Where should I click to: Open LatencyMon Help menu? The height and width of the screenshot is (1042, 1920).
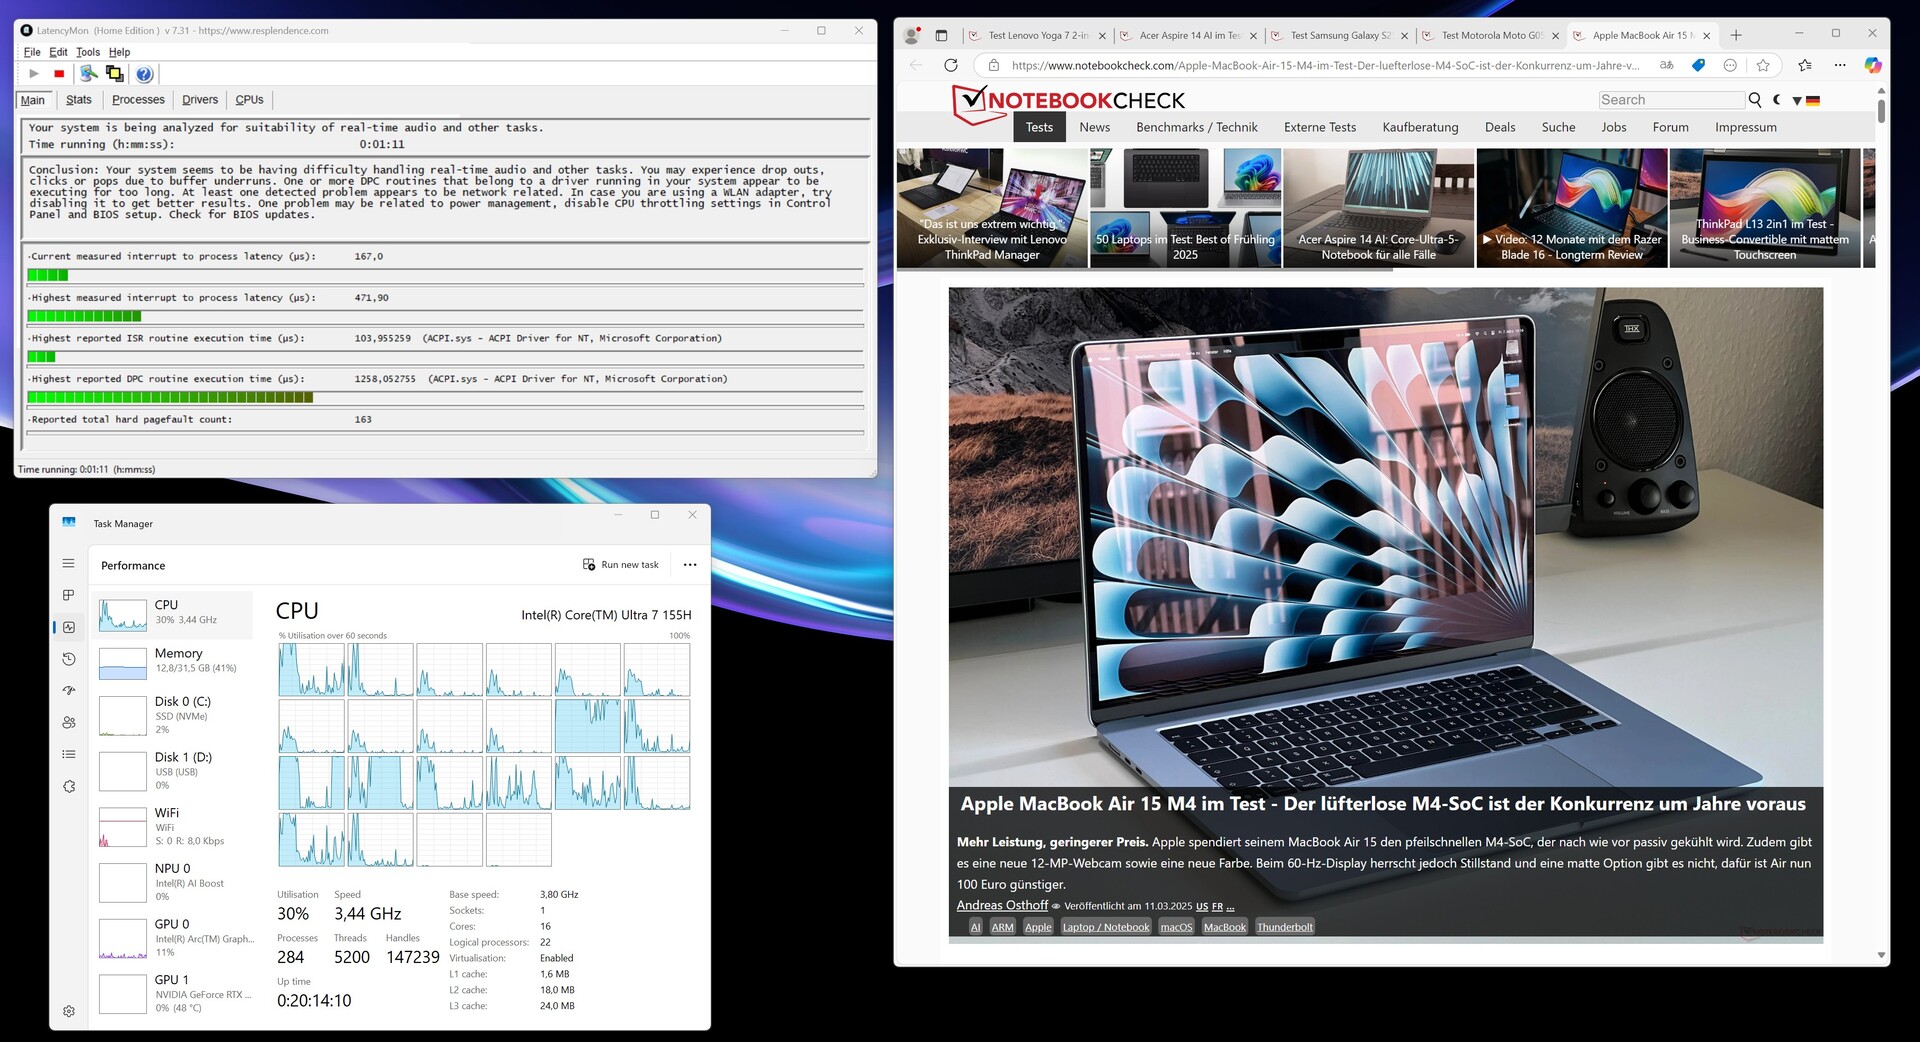coord(120,52)
